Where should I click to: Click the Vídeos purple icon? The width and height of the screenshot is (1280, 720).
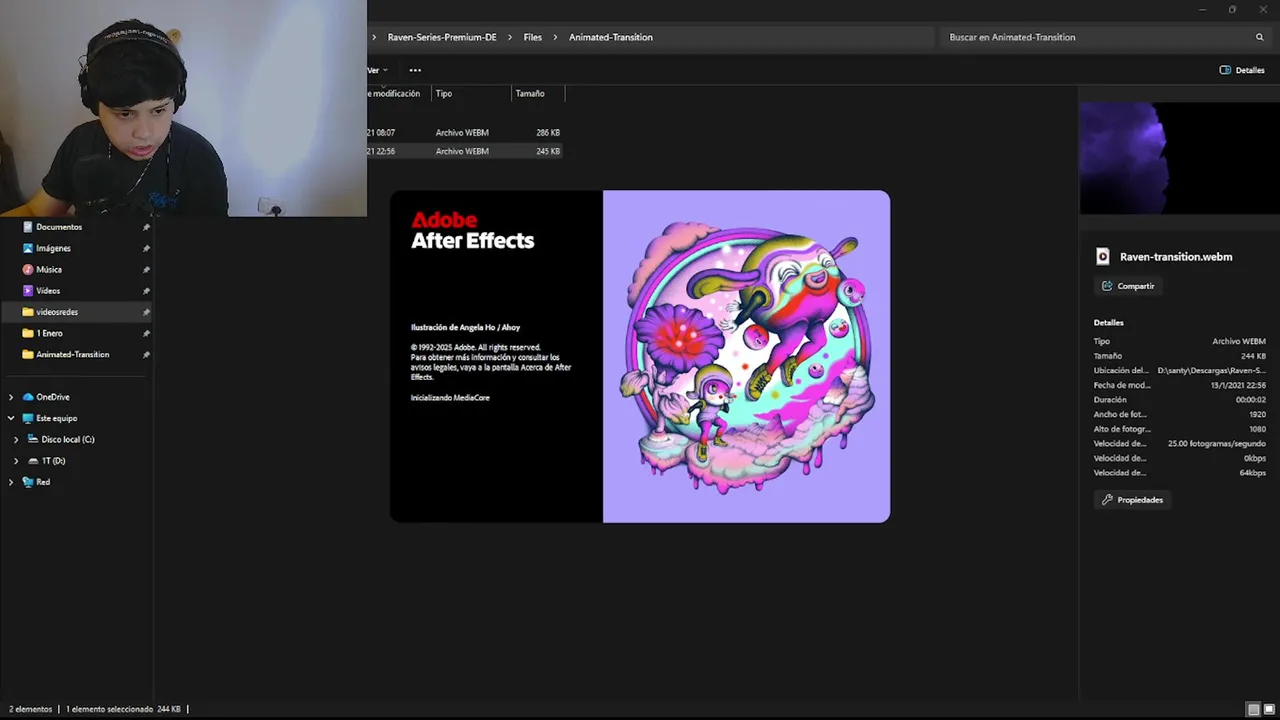click(x=28, y=291)
